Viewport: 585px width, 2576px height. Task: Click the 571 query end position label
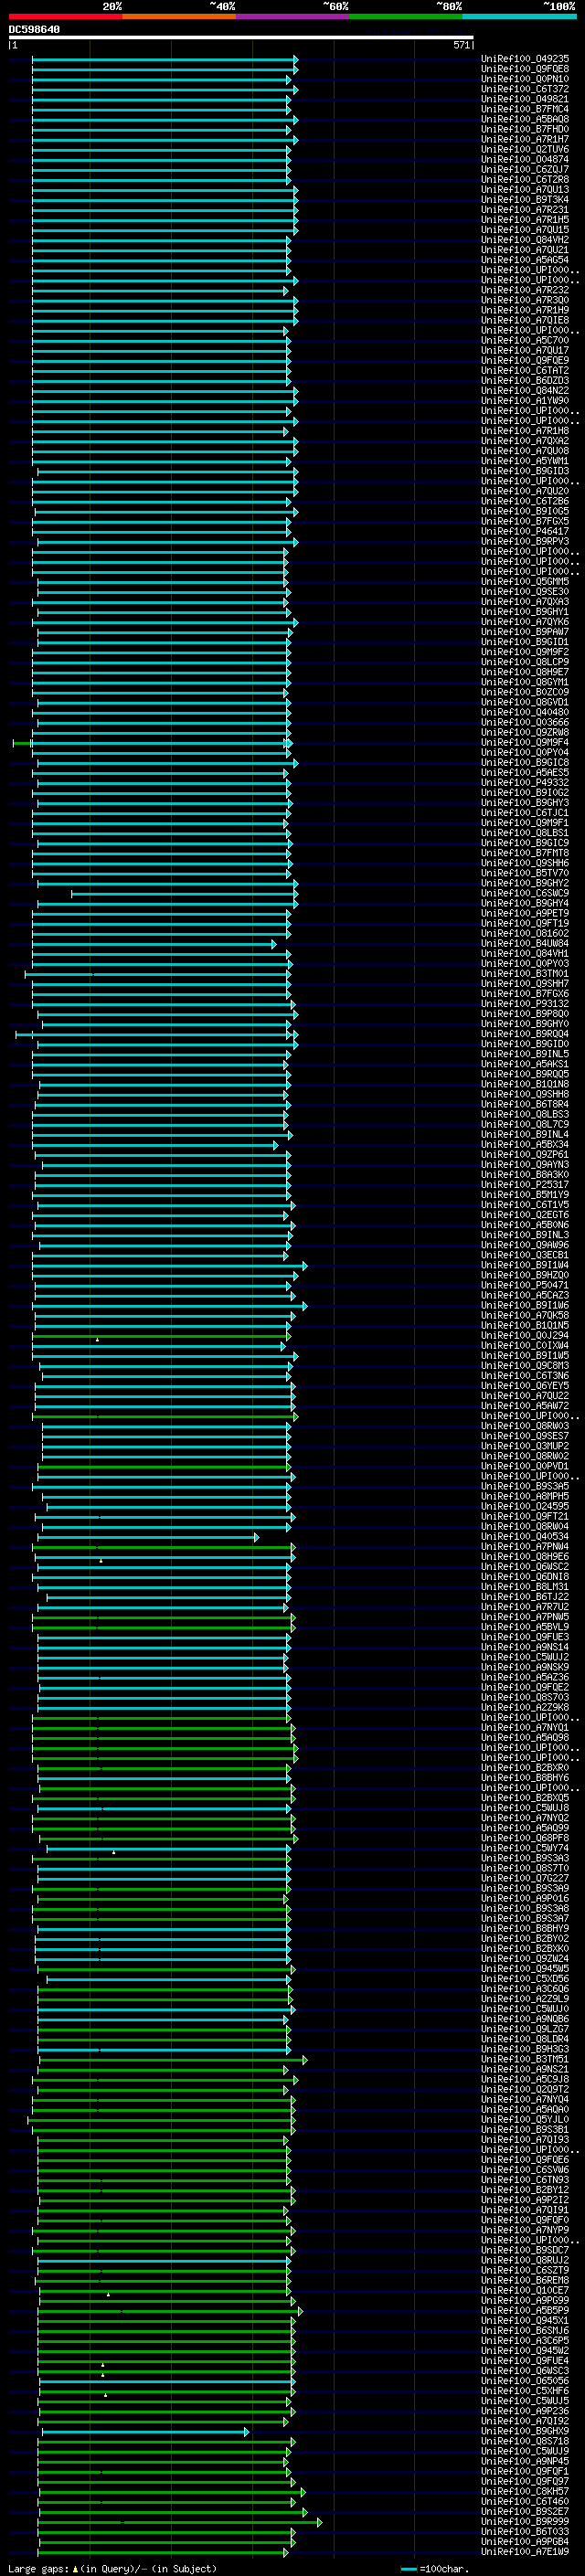[462, 45]
